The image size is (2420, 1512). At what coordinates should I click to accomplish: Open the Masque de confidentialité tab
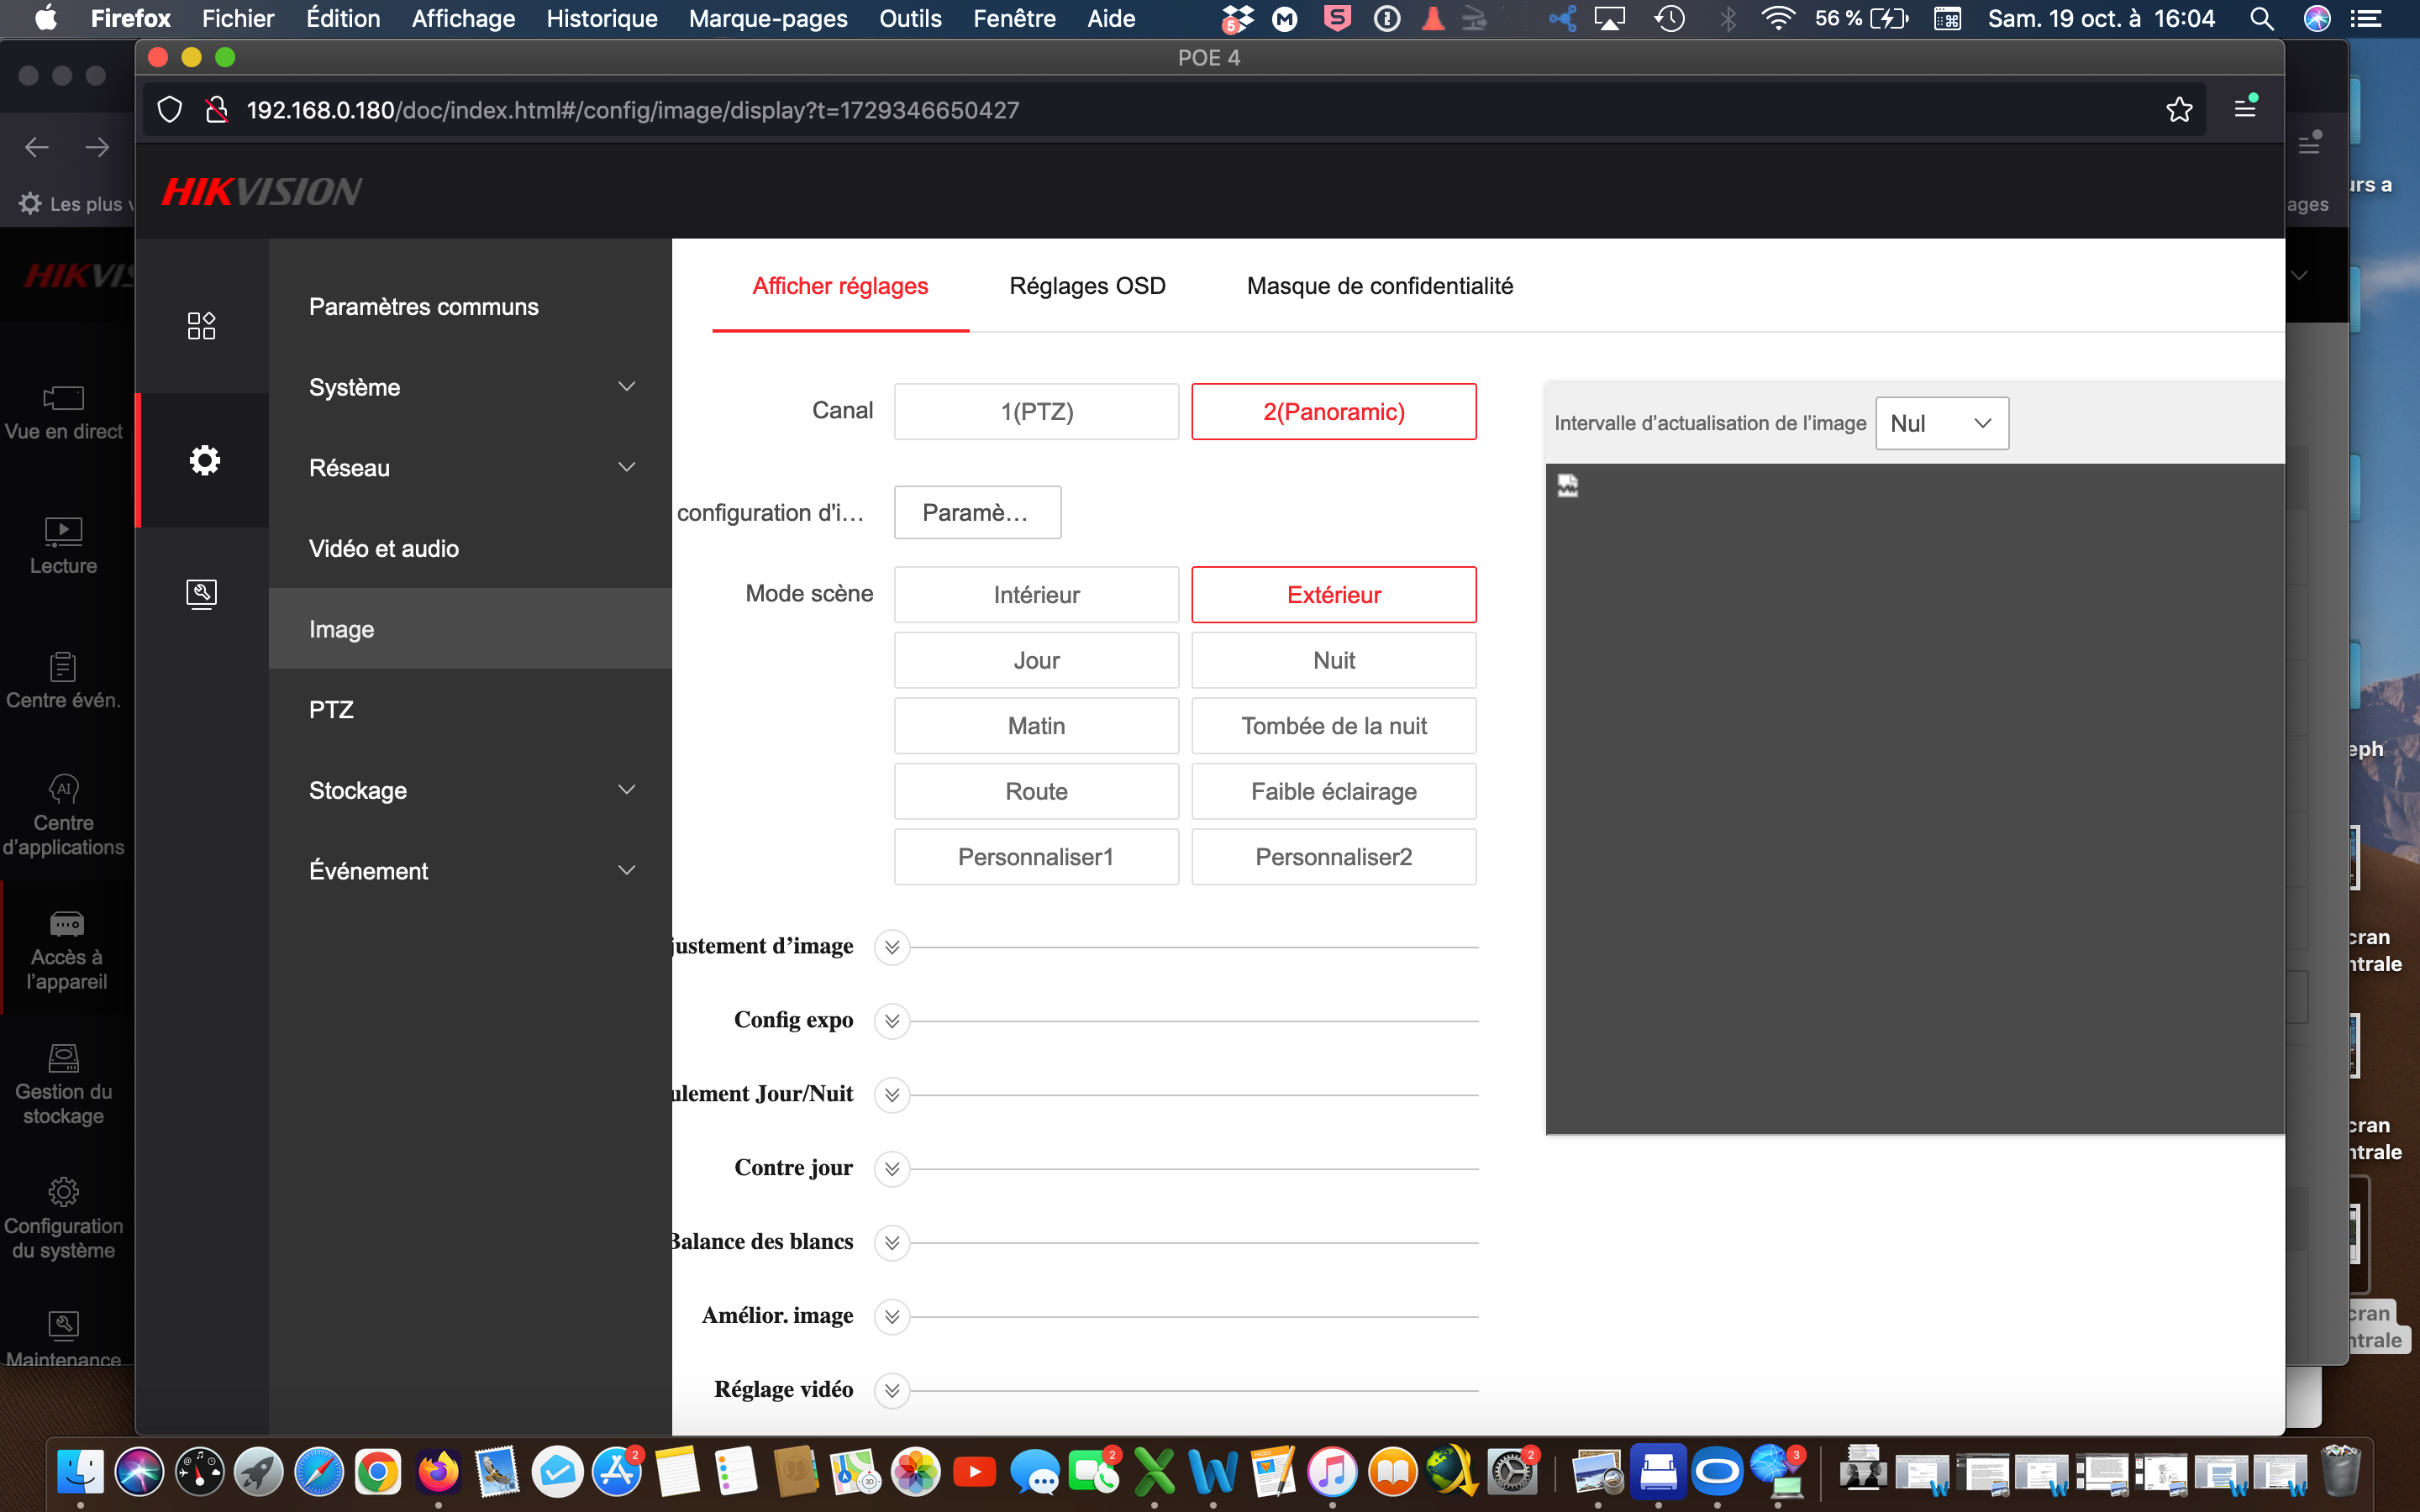tap(1379, 286)
